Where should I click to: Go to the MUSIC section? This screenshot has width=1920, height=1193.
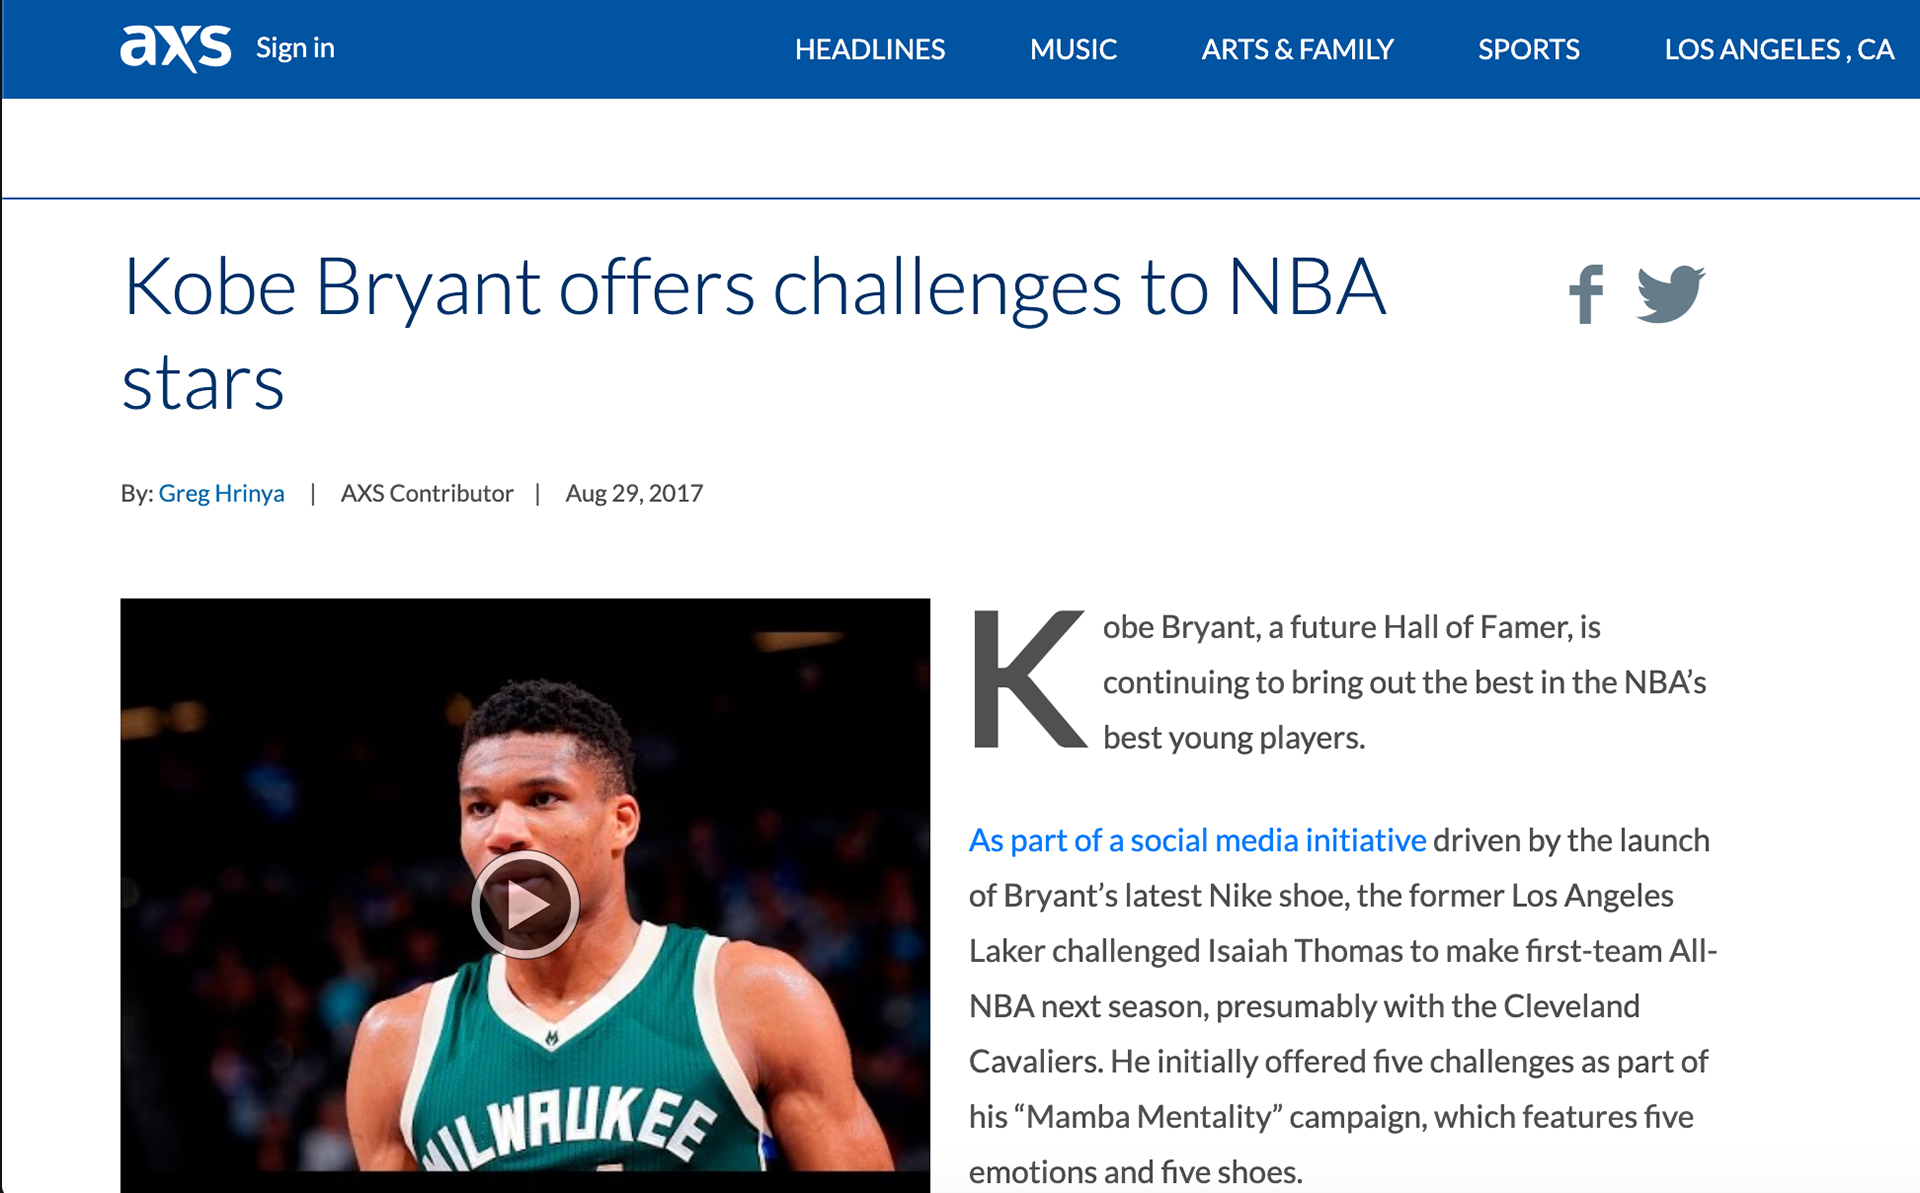click(1073, 49)
